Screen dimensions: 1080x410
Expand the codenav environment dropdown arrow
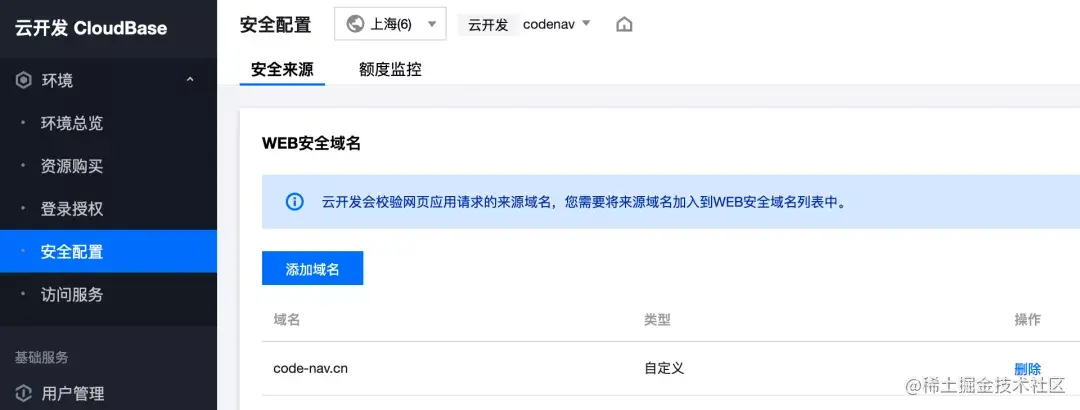click(586, 23)
